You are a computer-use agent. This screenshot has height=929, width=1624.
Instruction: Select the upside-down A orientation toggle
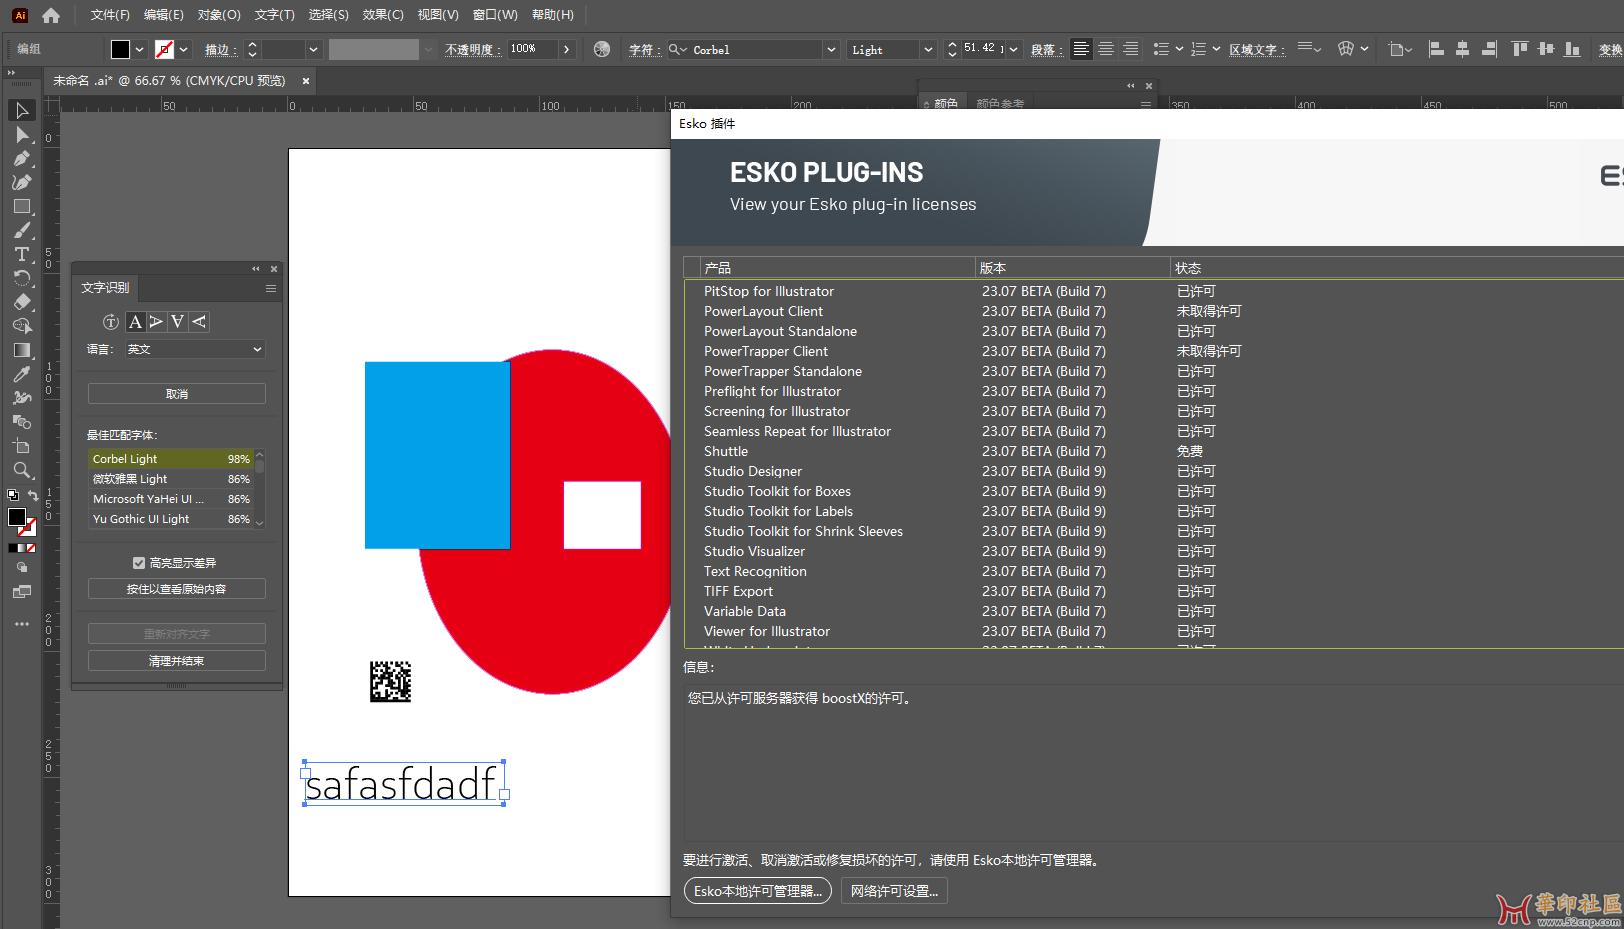point(177,322)
